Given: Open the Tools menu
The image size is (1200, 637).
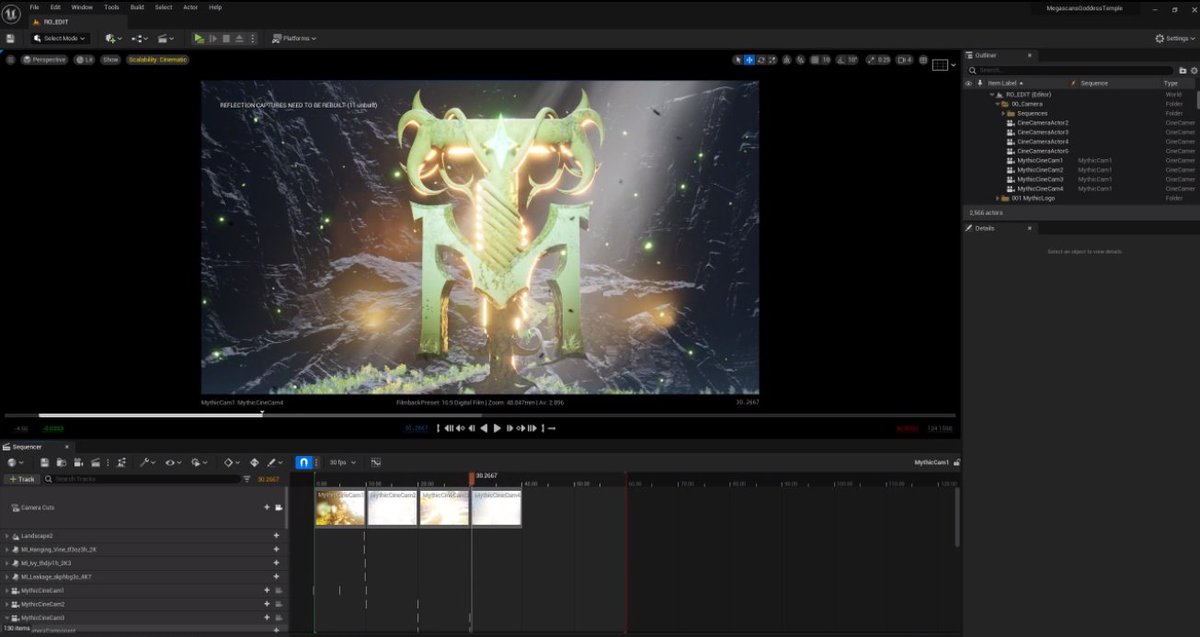Looking at the screenshot, I should tap(111, 7).
